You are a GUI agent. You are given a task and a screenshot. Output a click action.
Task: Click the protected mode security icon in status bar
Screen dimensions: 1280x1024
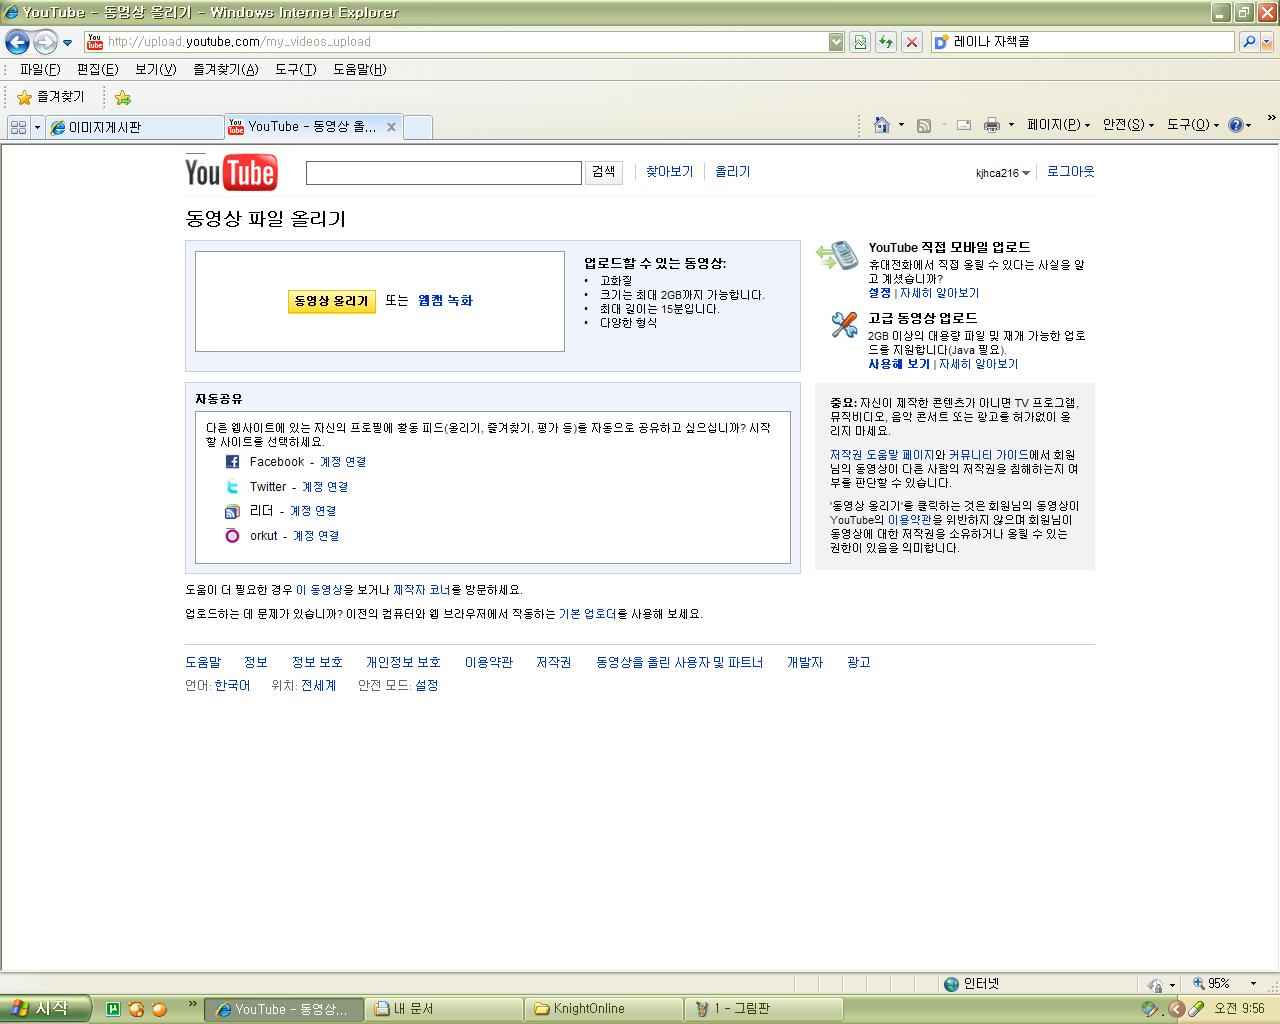[1156, 984]
